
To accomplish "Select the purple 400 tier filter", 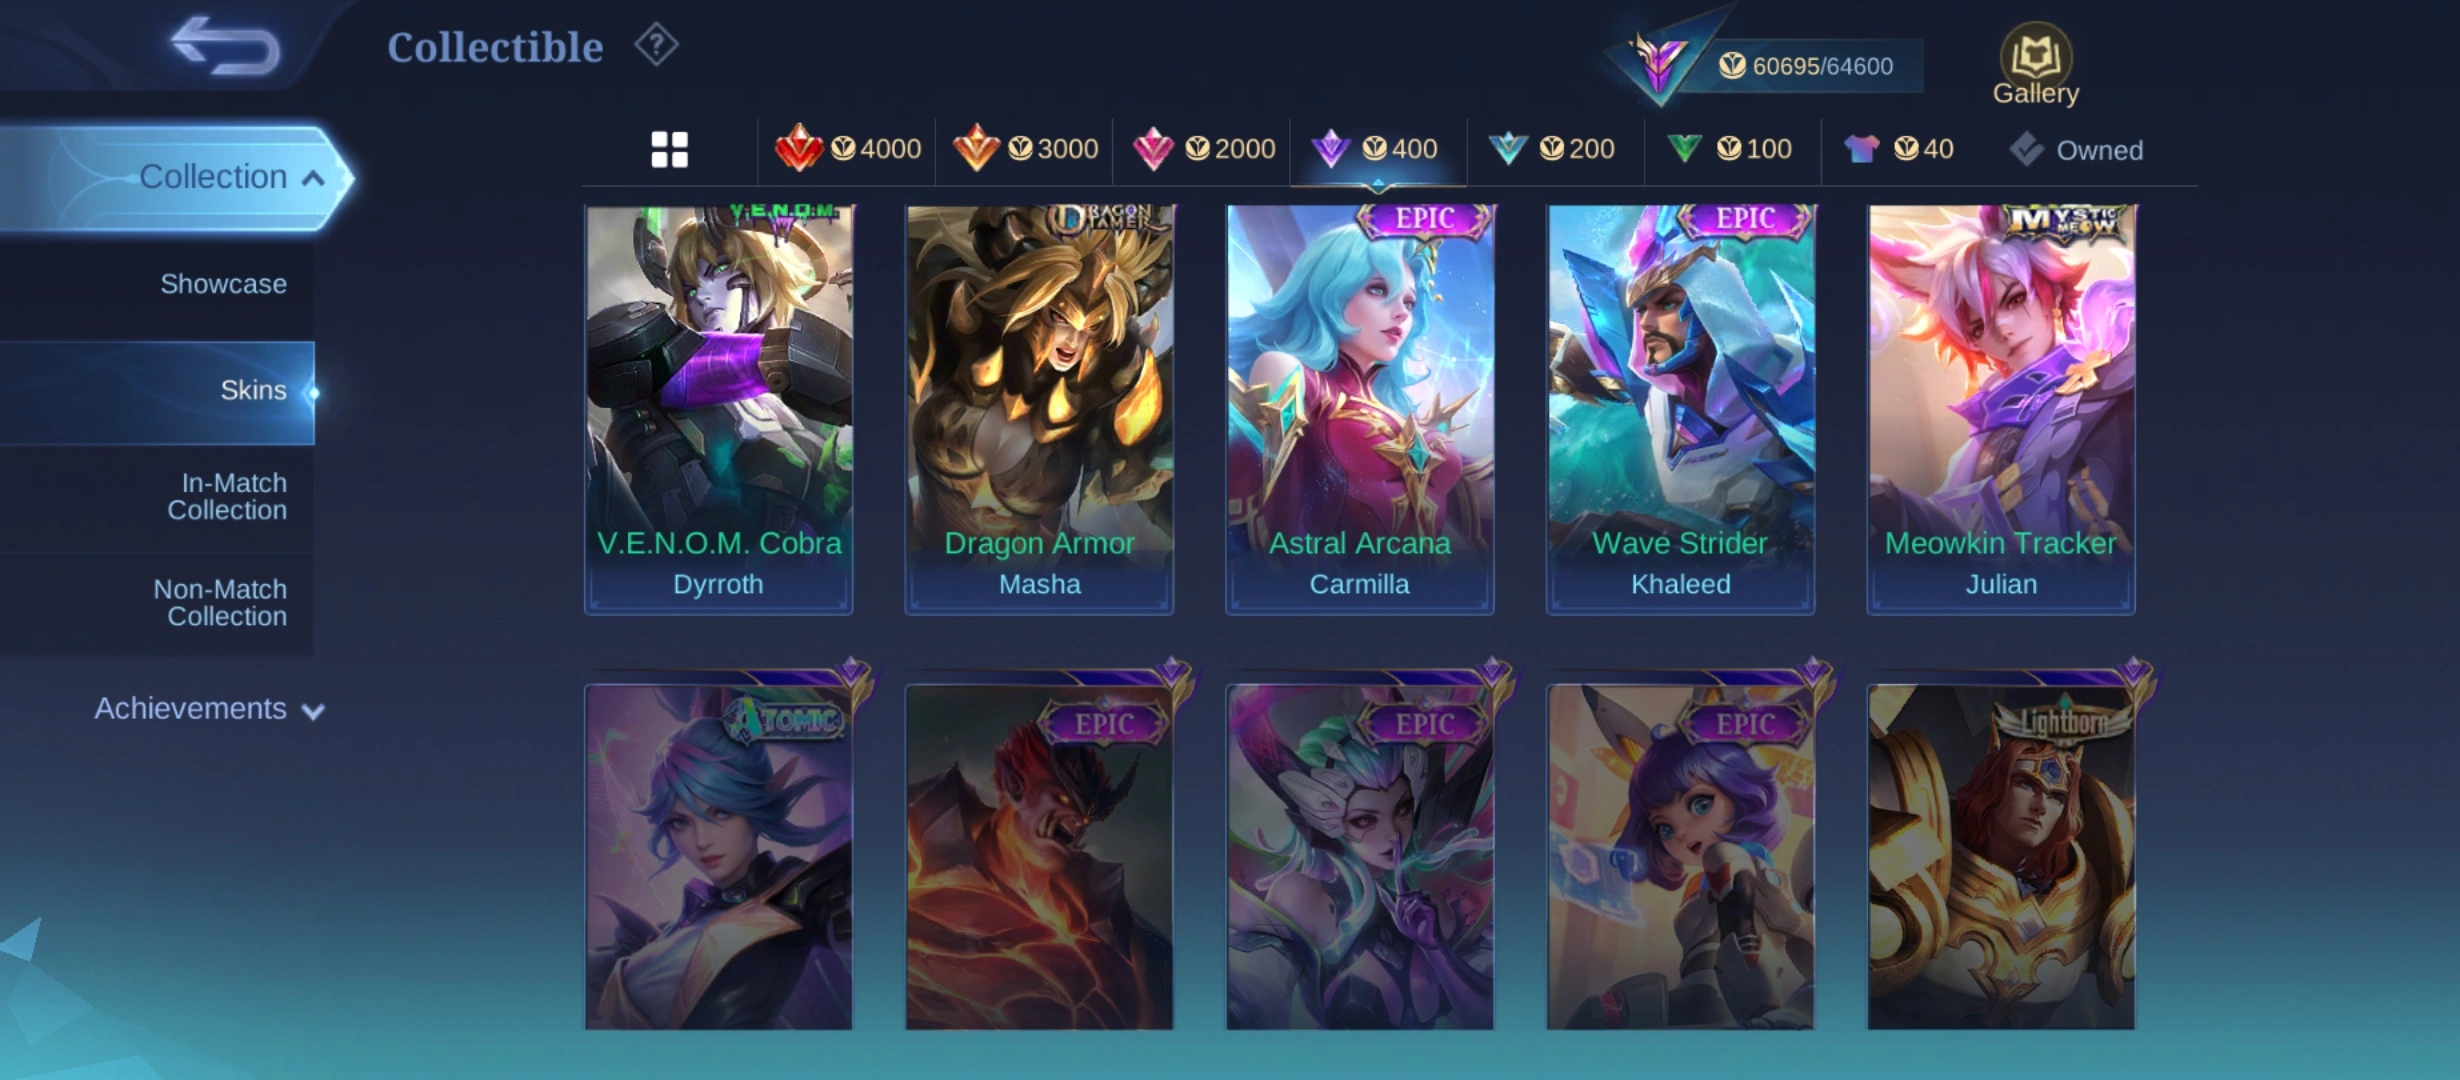I will (x=1378, y=149).
